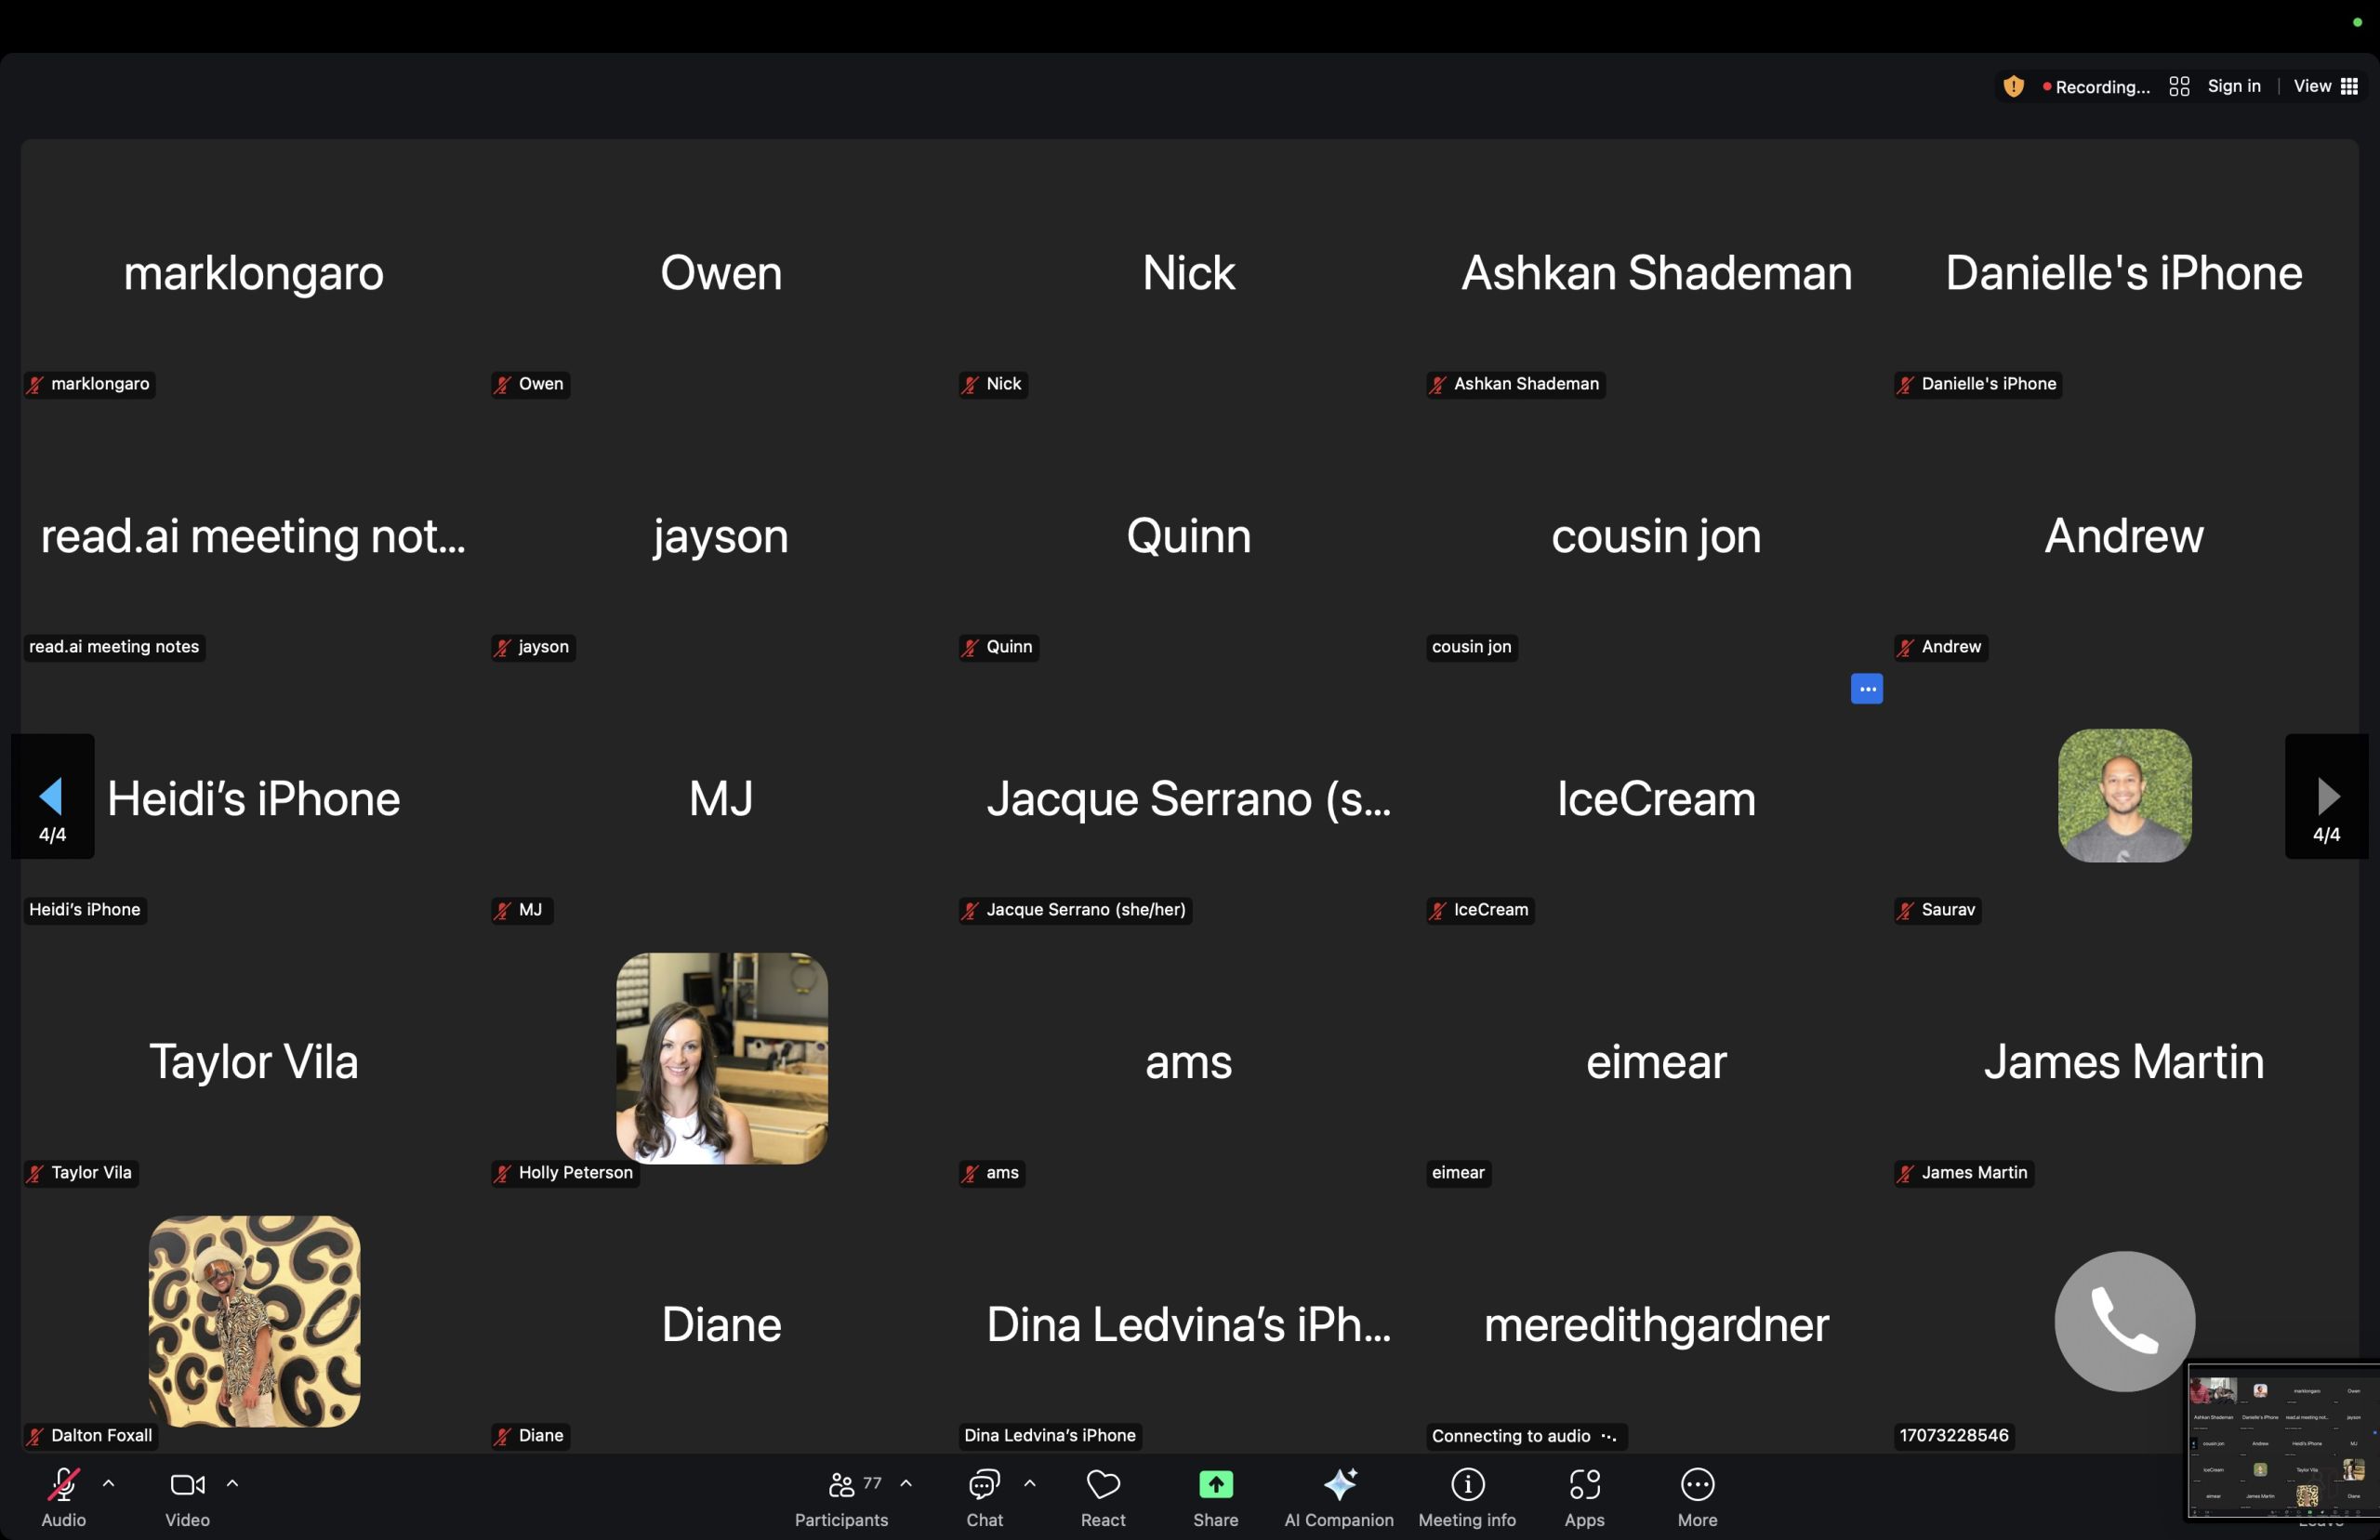2380x1540 pixels.
Task: Expand audio options caret
Action: pos(109,1484)
